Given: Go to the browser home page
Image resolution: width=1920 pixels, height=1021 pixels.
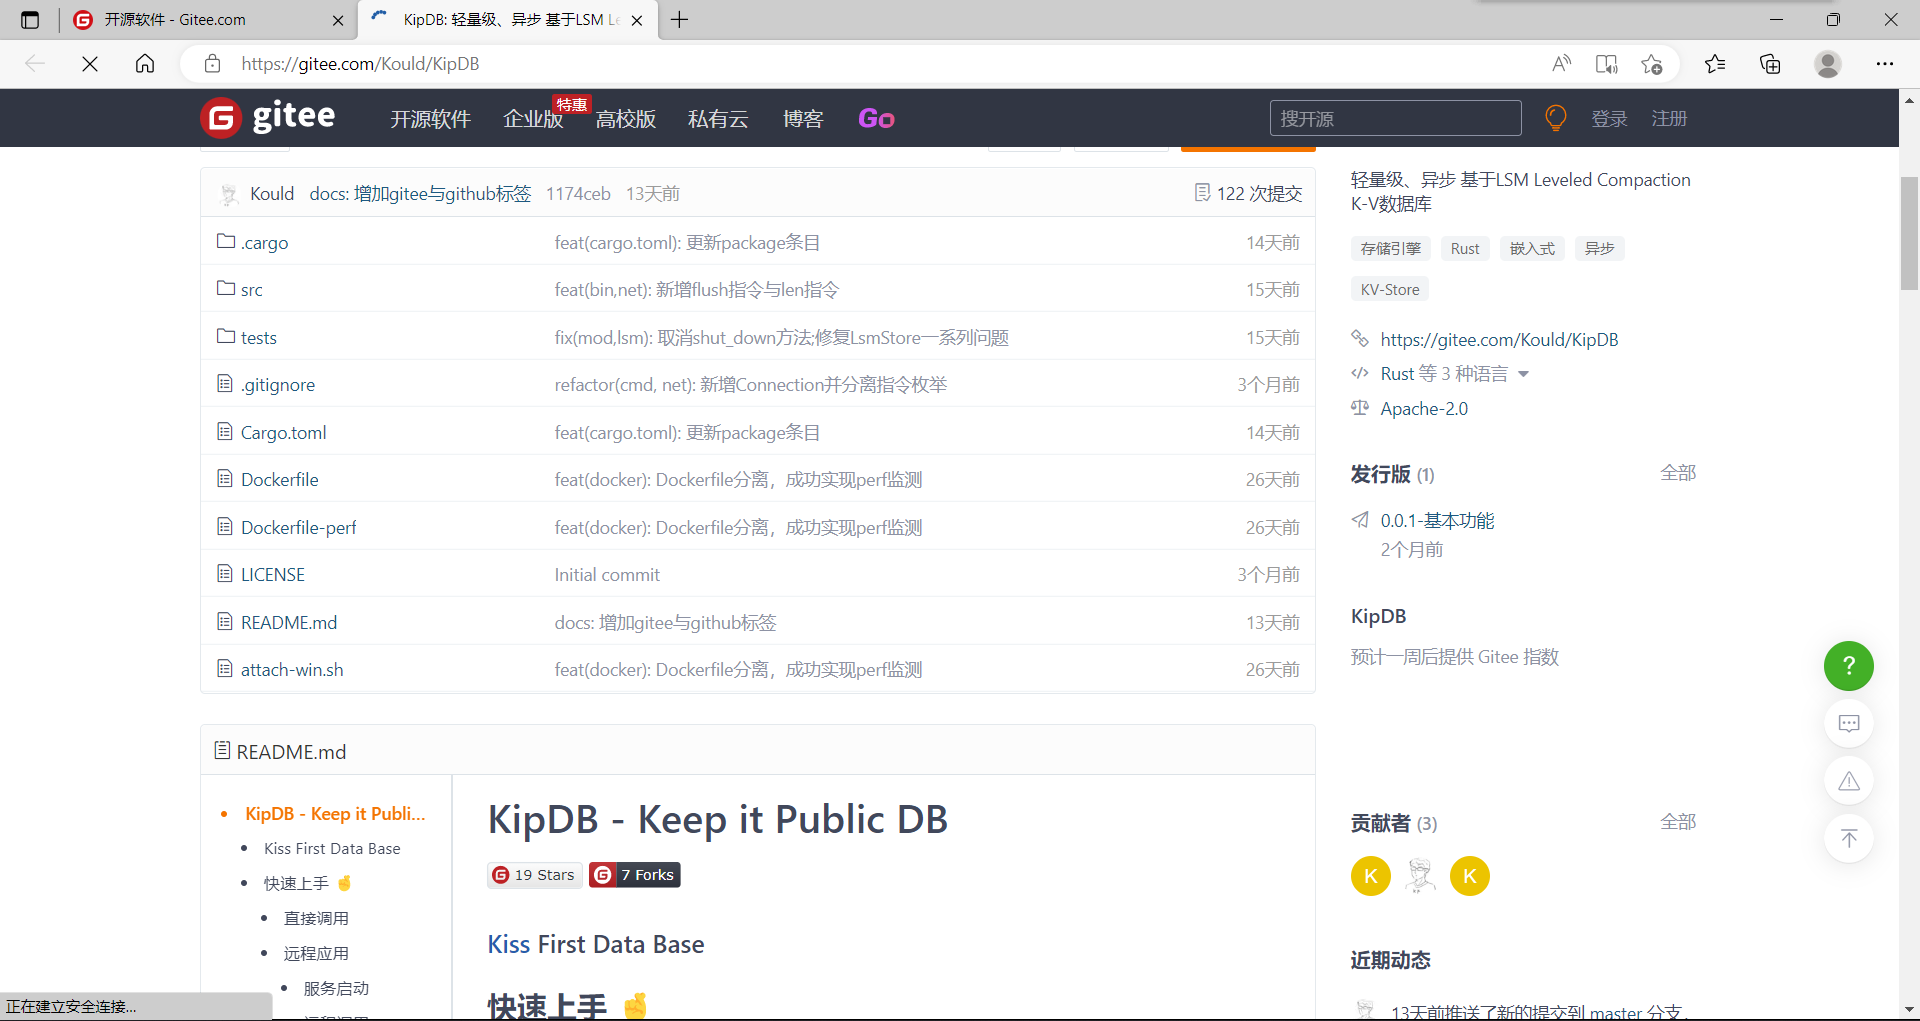Looking at the screenshot, I should pyautogui.click(x=145, y=64).
